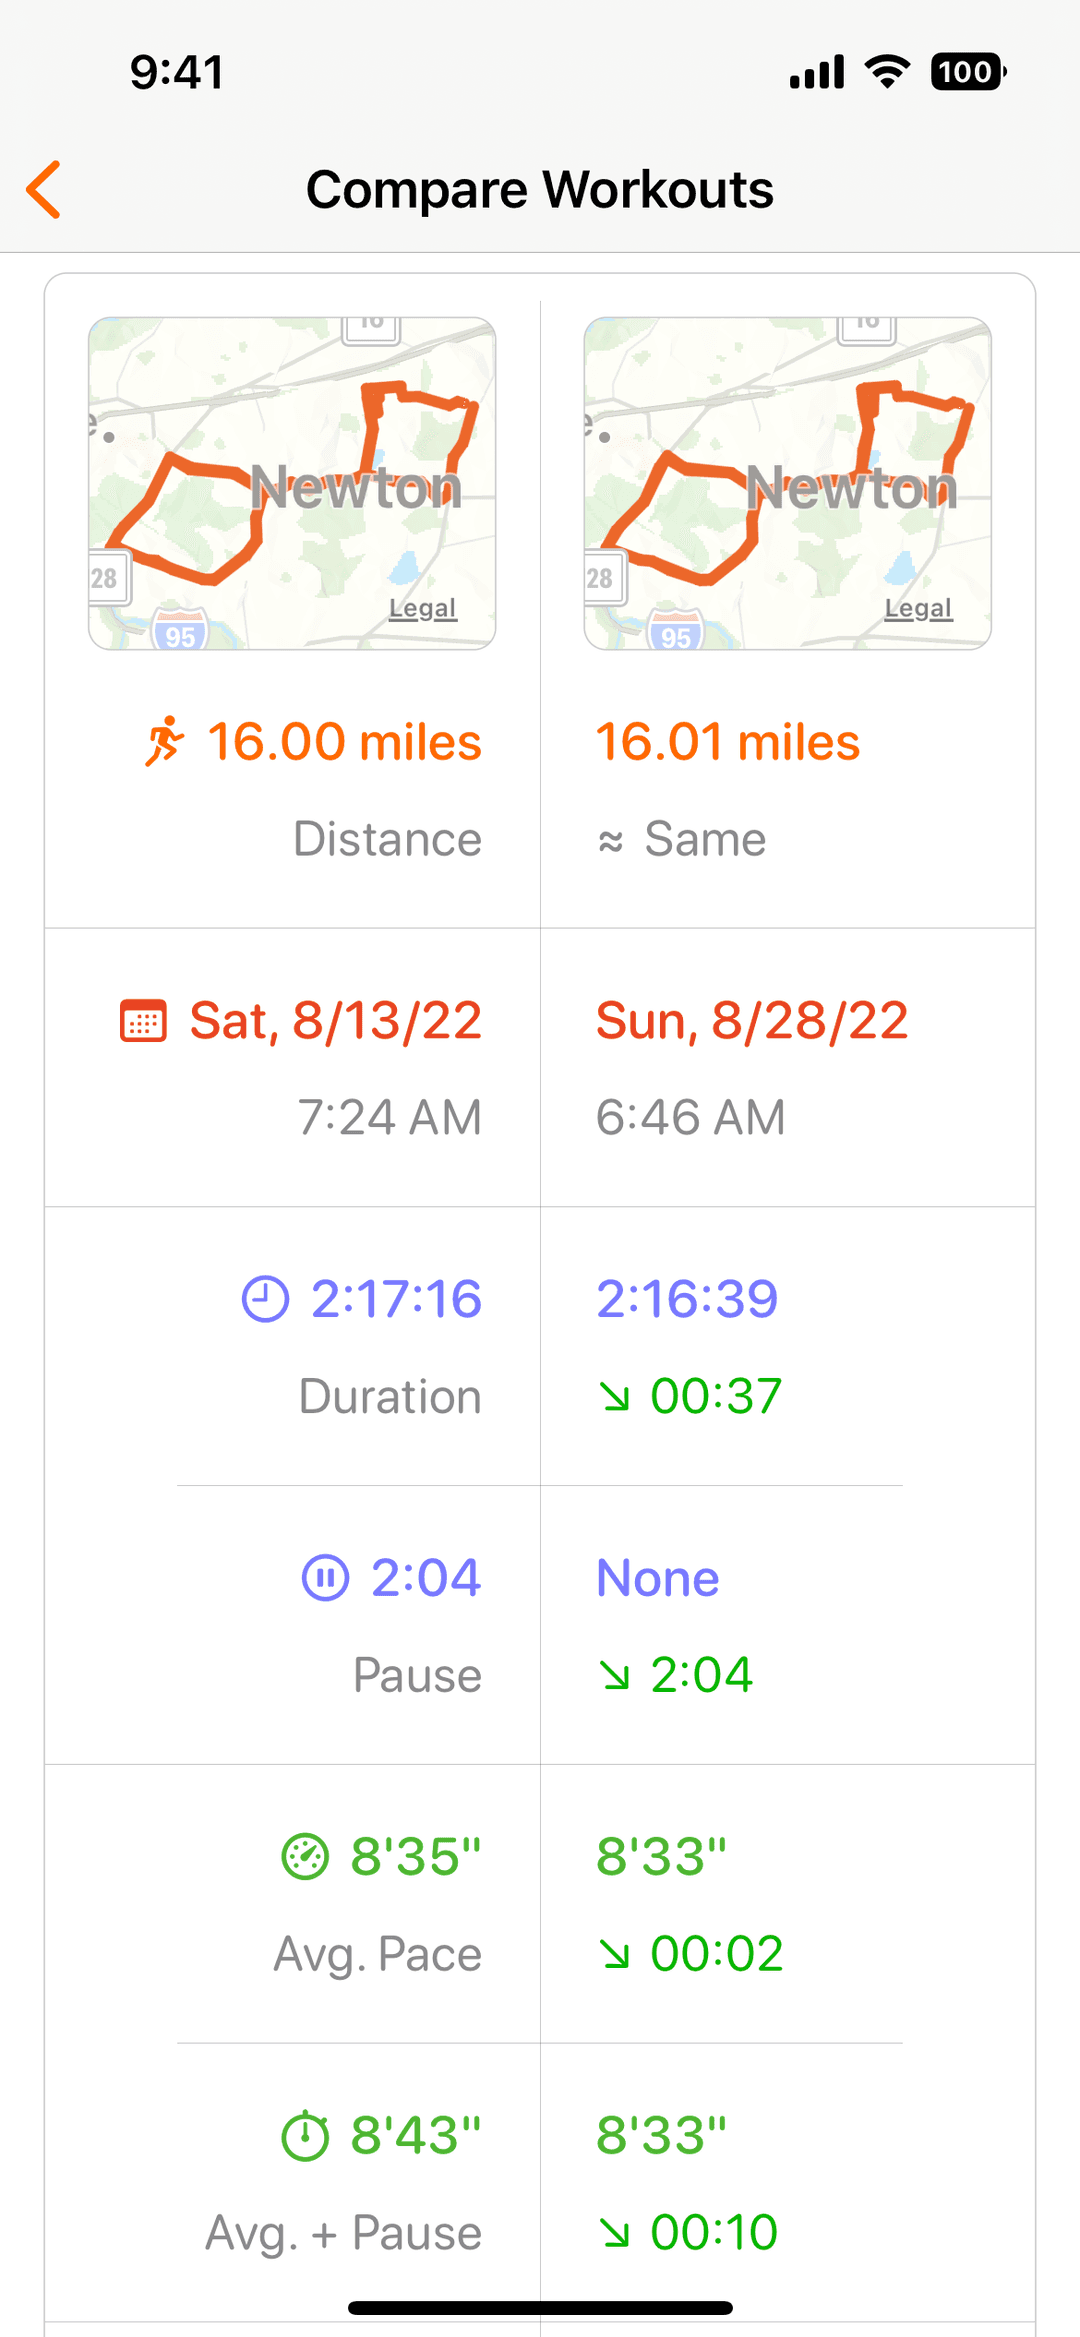The width and height of the screenshot is (1080, 2337).
Task: Tap the green down arrow beside 00:37
Action: point(615,1396)
